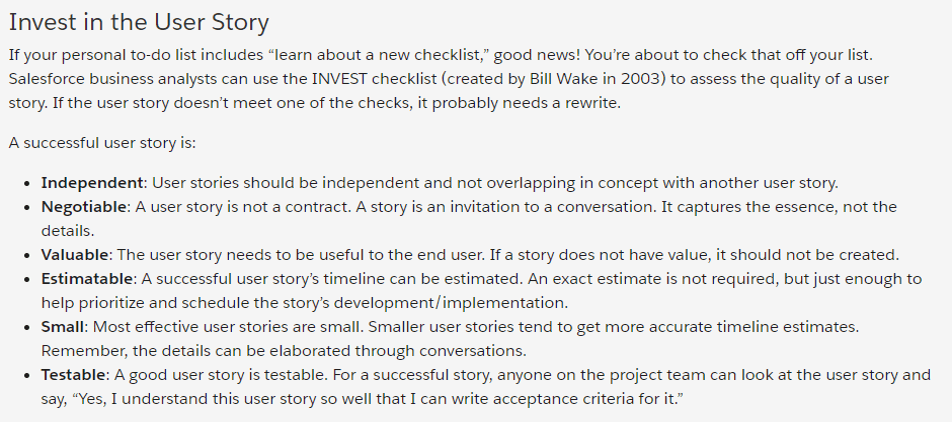Click the bold word "Negotiable"

[85, 206]
